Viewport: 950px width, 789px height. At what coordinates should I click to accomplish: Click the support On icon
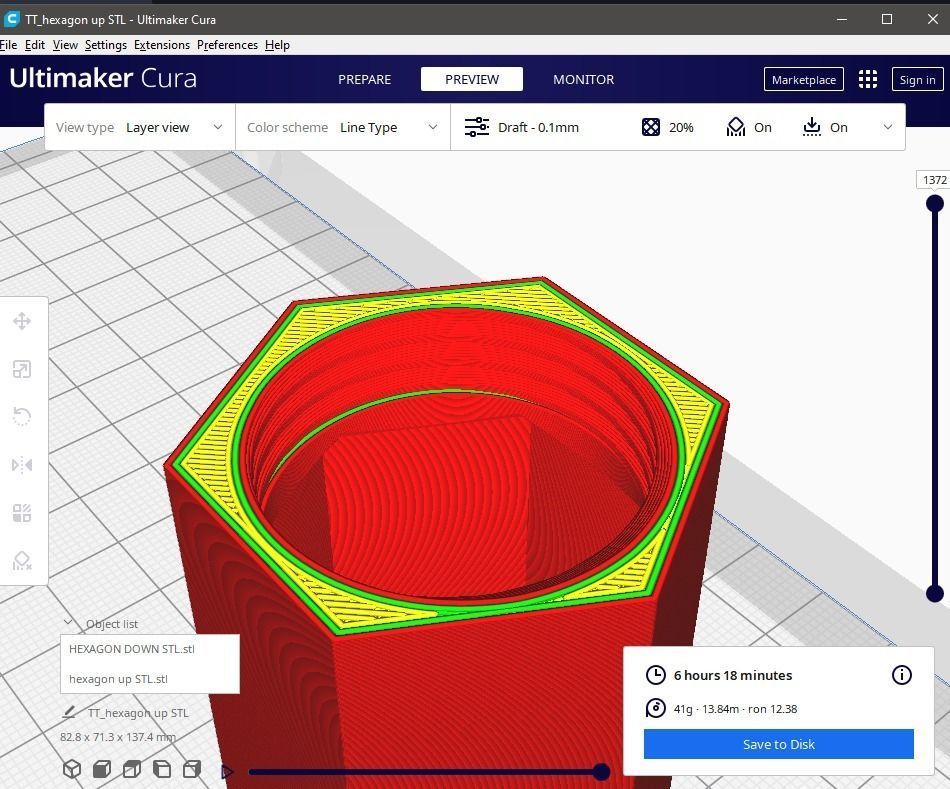pos(736,127)
